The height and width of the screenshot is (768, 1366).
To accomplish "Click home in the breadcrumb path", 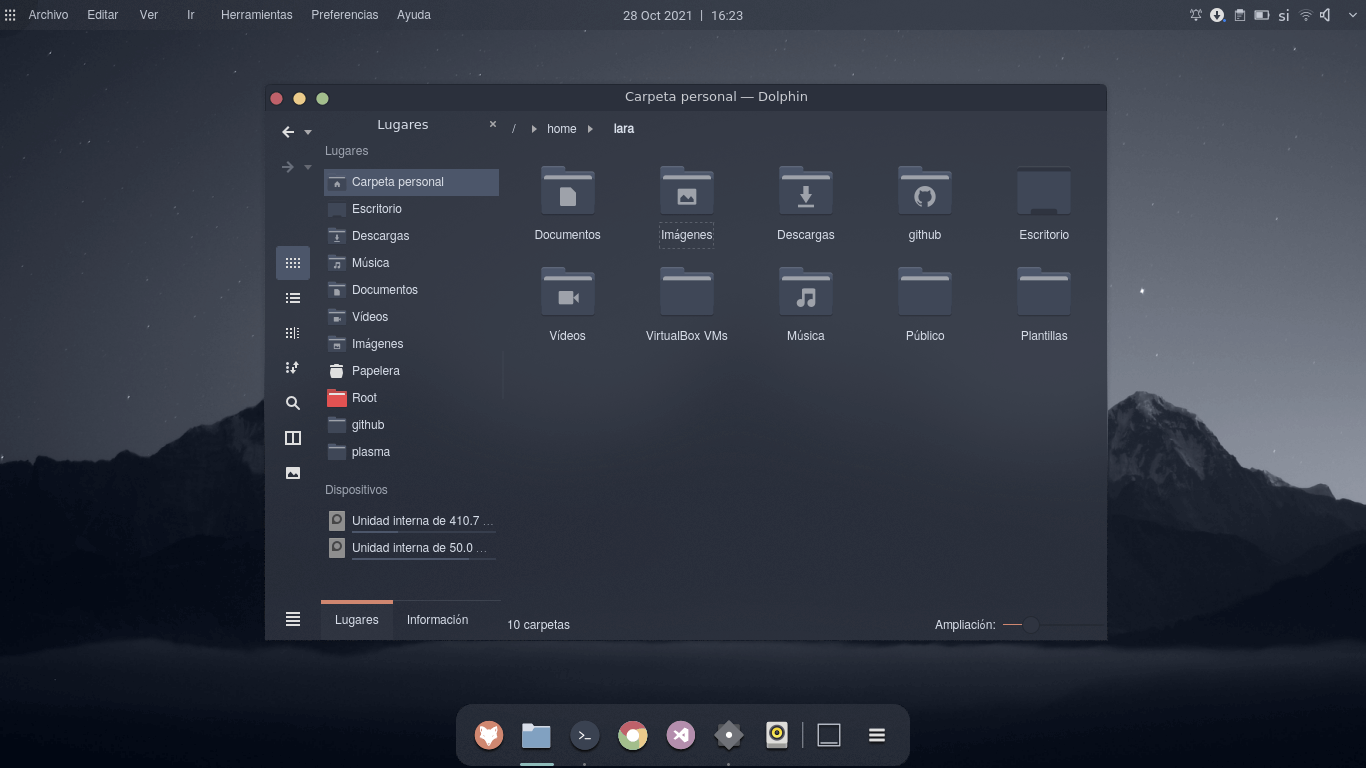I will pos(561,129).
